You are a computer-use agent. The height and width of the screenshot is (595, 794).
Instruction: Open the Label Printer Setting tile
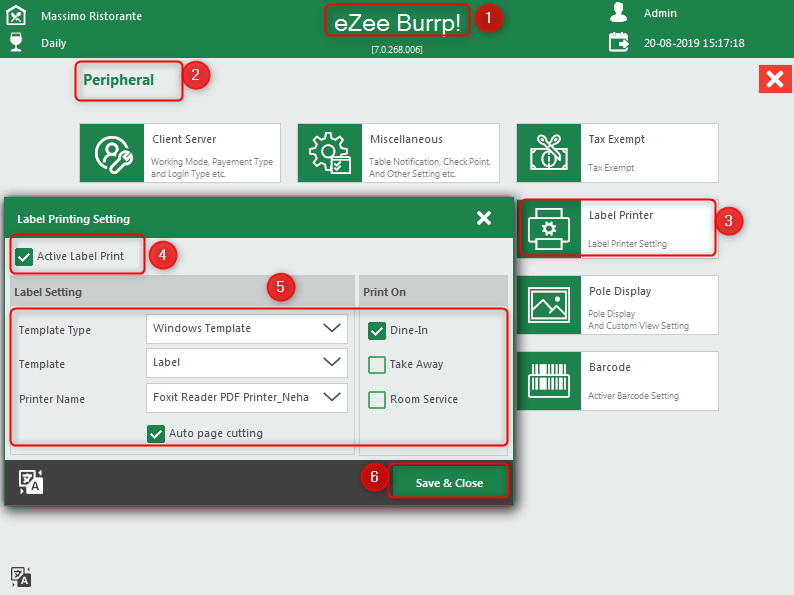[x=617, y=229]
